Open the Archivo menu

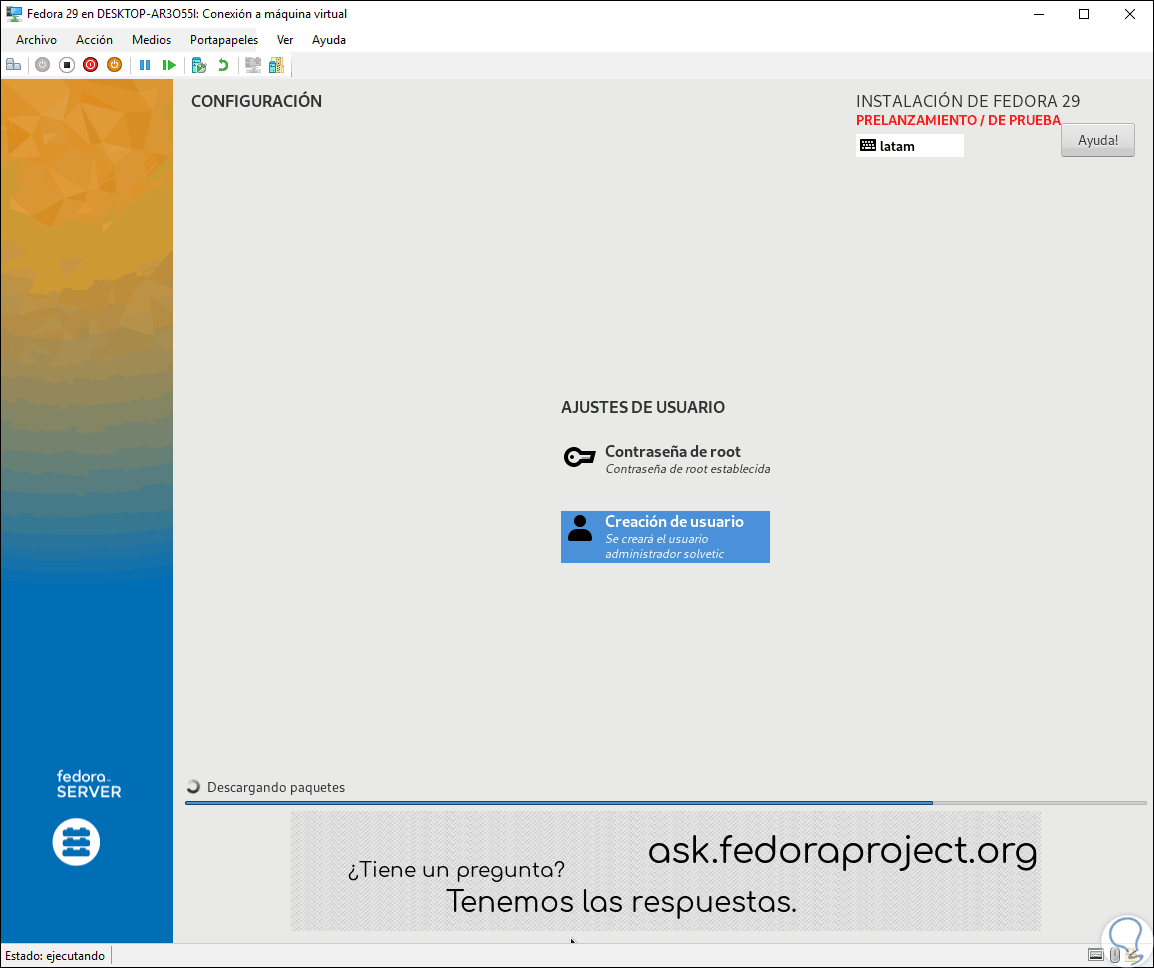coord(36,40)
